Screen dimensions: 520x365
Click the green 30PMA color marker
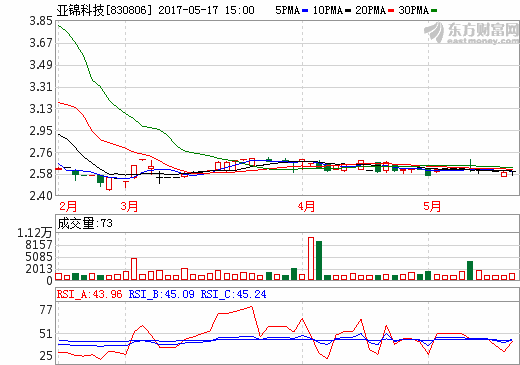434,11
